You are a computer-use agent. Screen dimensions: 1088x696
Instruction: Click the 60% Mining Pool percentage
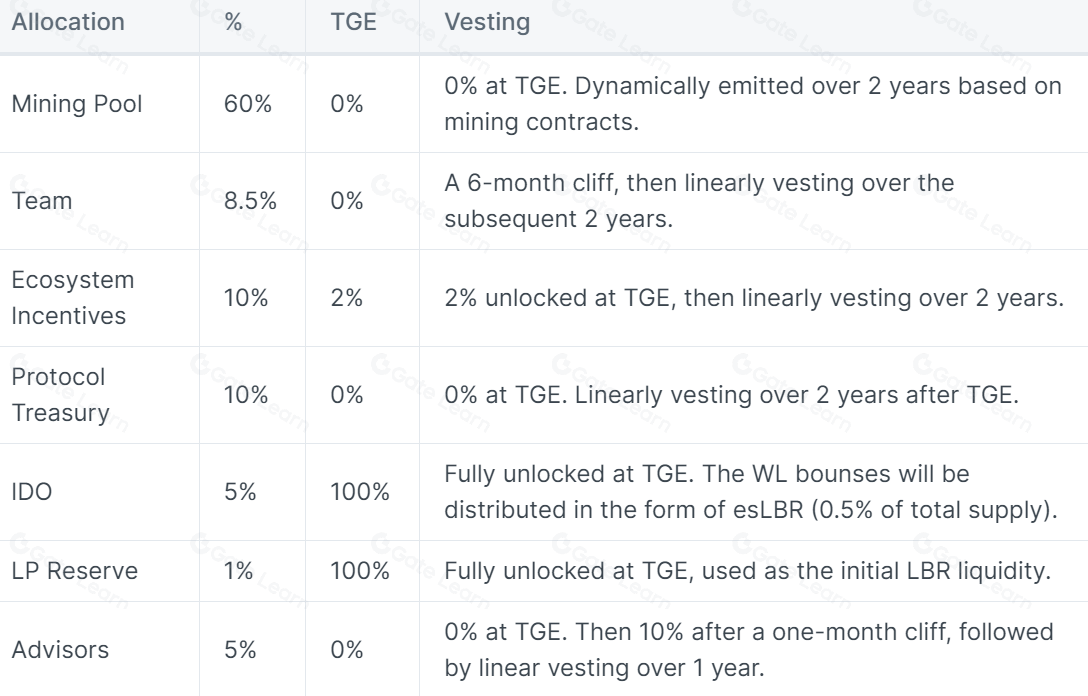pyautogui.click(x=247, y=104)
